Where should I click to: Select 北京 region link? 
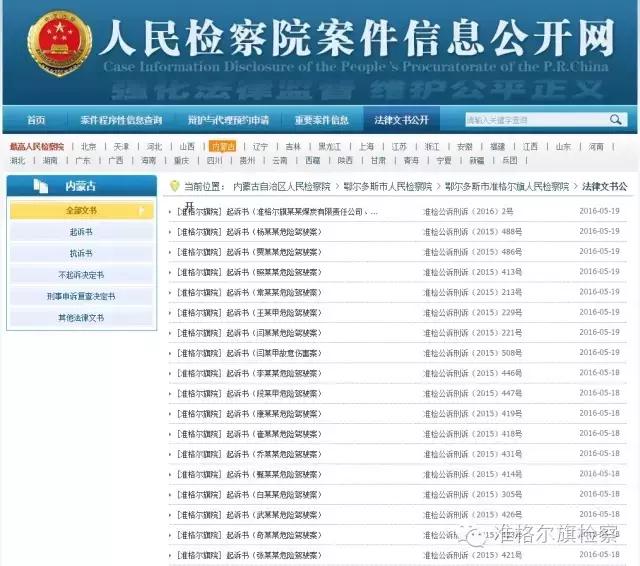89,146
